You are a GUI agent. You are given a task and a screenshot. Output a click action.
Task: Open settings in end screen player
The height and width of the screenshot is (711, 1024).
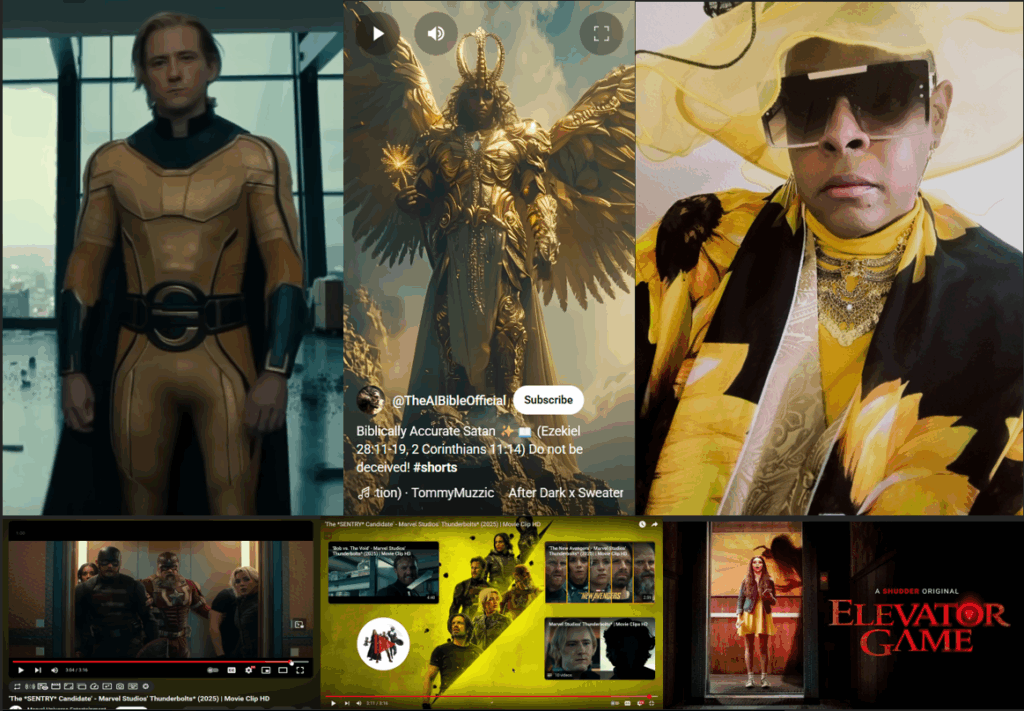pos(639,703)
